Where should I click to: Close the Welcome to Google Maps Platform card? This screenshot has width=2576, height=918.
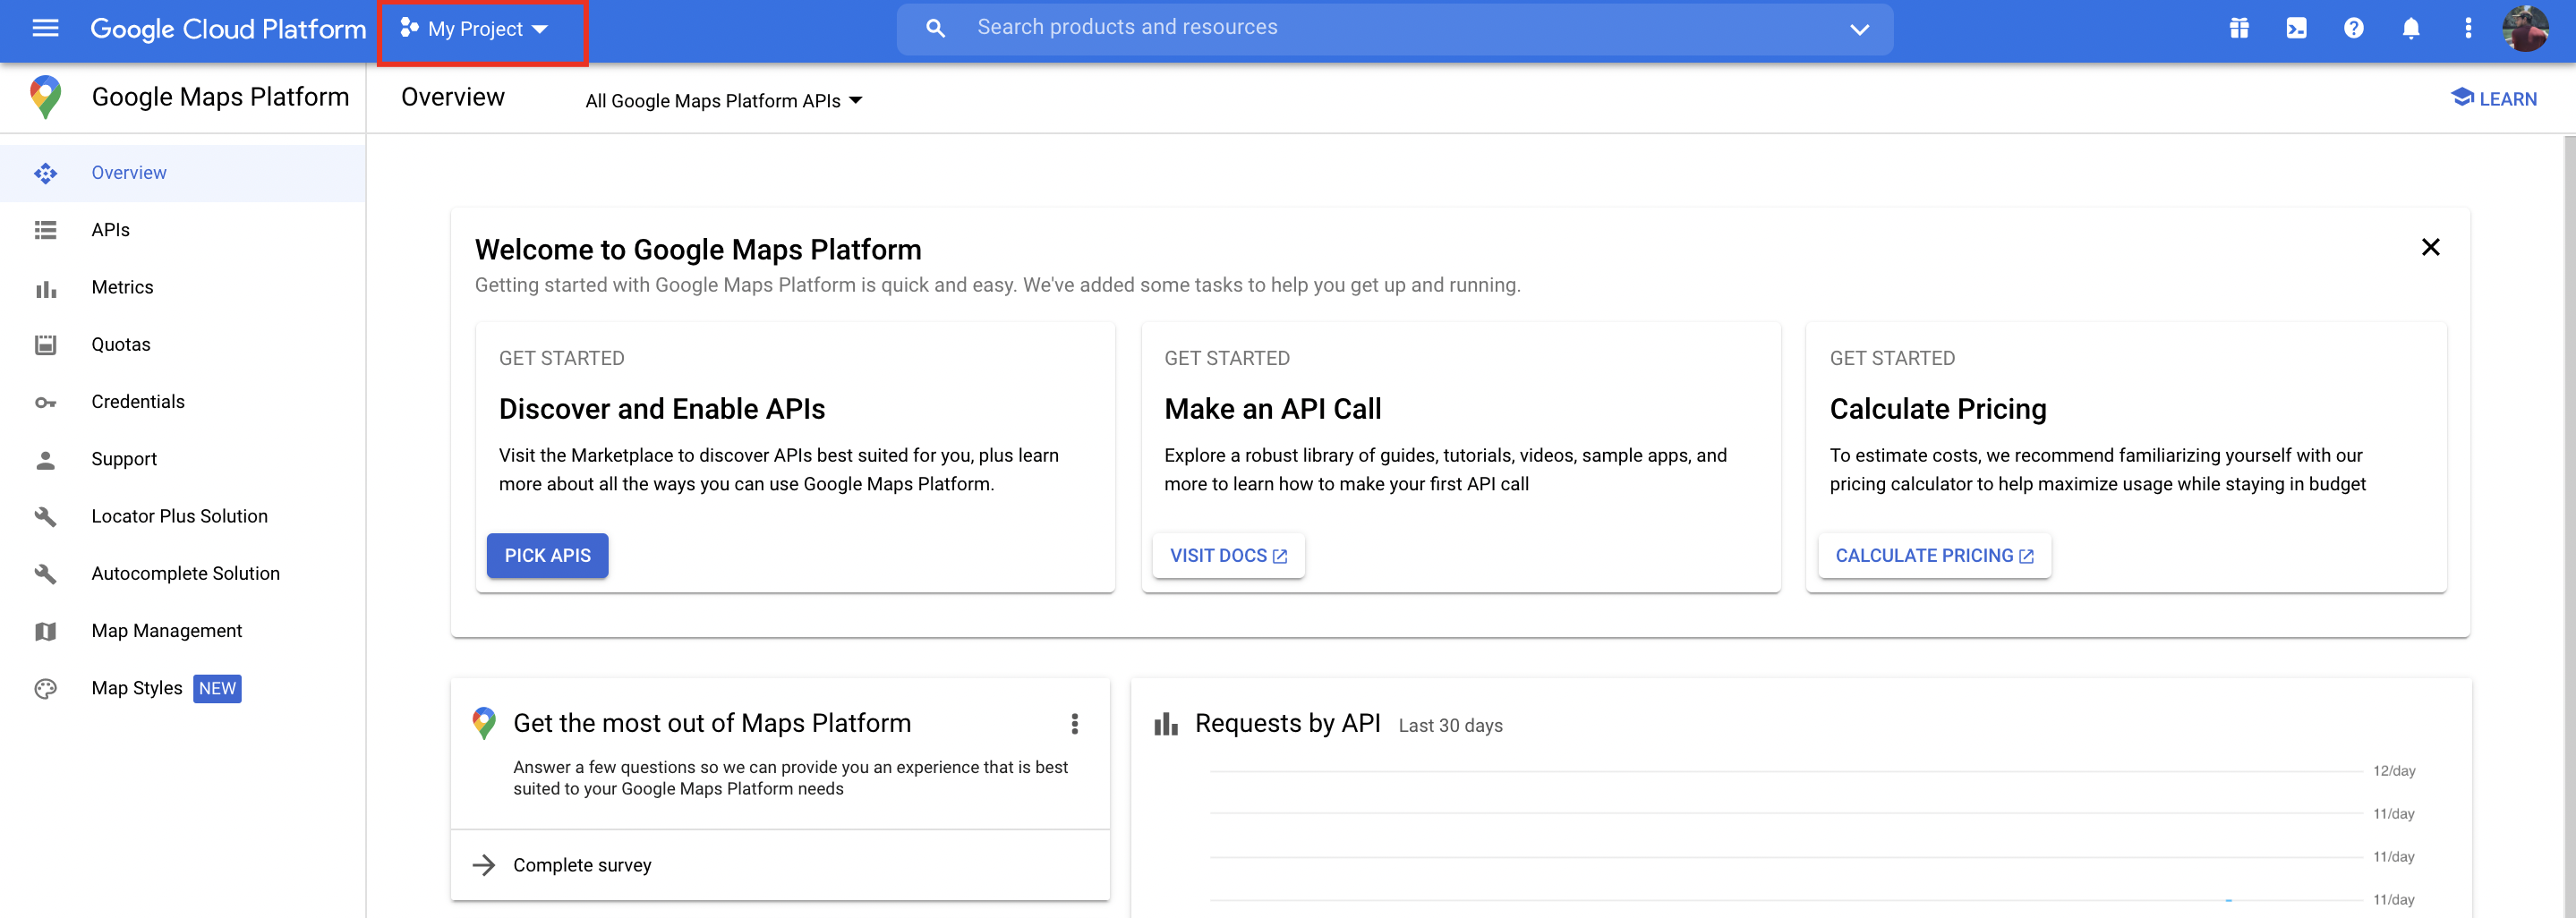click(x=2430, y=247)
